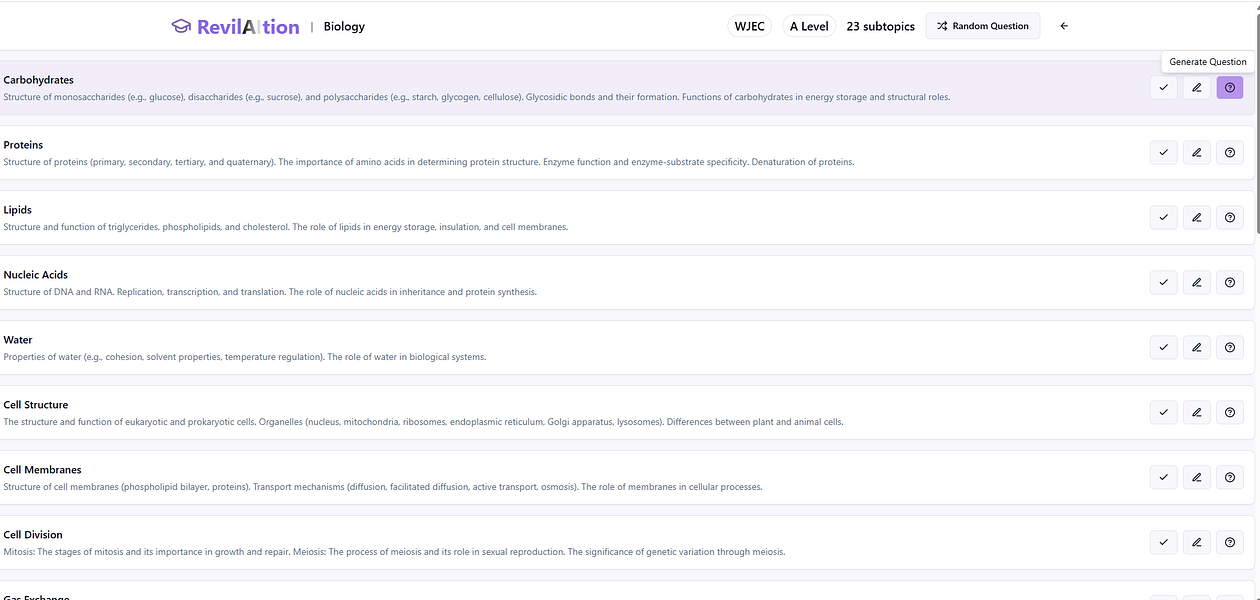Image resolution: width=1260 pixels, height=600 pixels.
Task: Generate a question for Cell Structure
Action: 1230,413
